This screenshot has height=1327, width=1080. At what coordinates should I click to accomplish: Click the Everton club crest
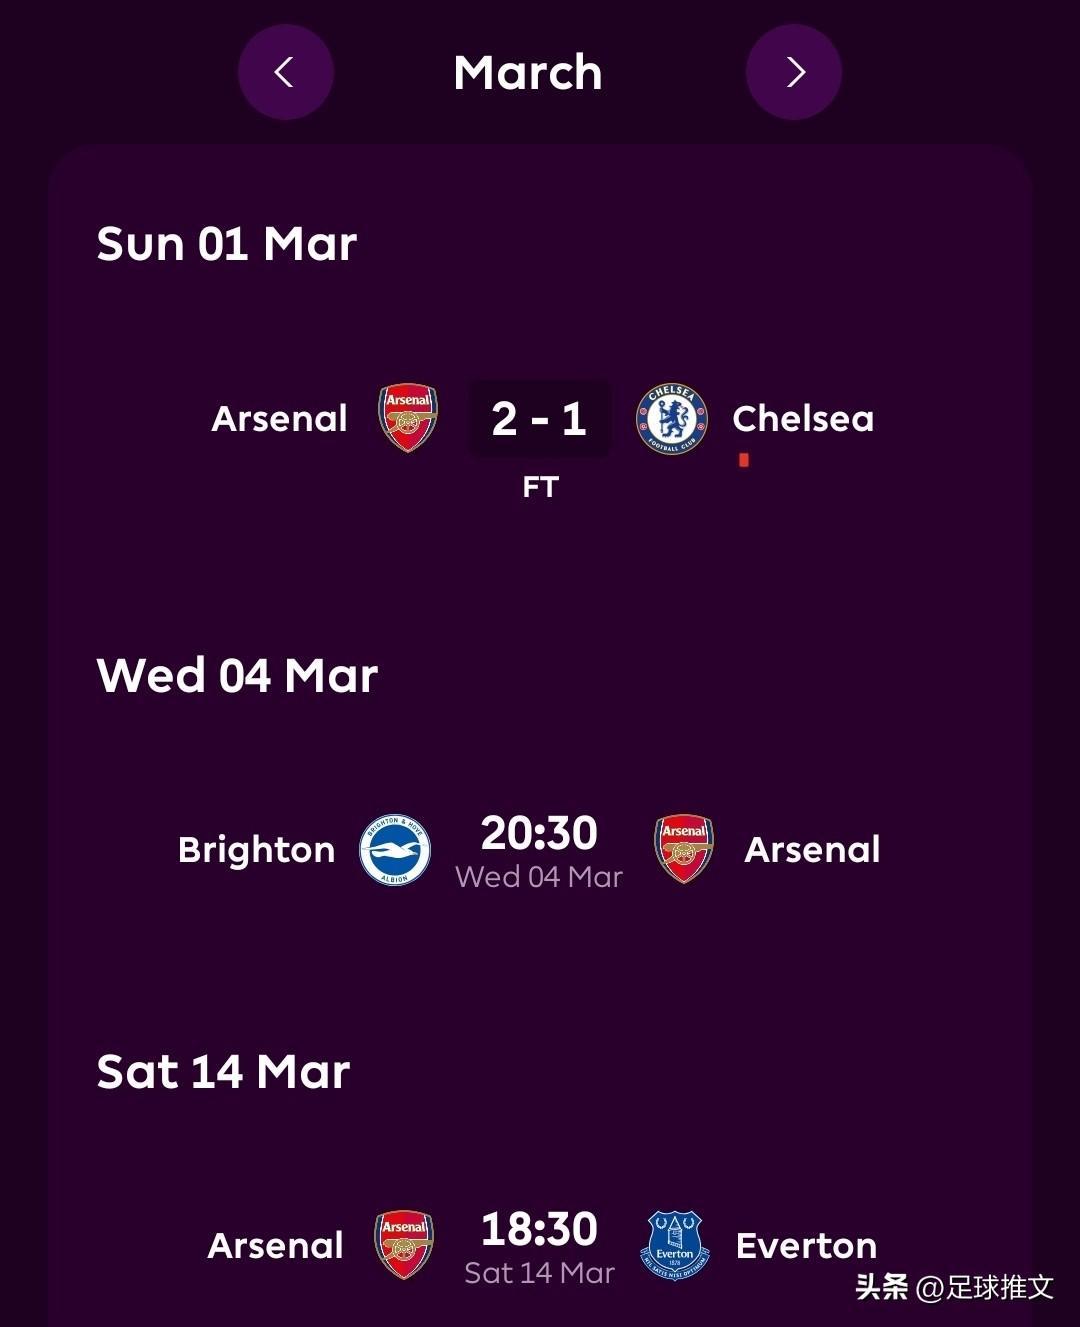click(675, 1245)
